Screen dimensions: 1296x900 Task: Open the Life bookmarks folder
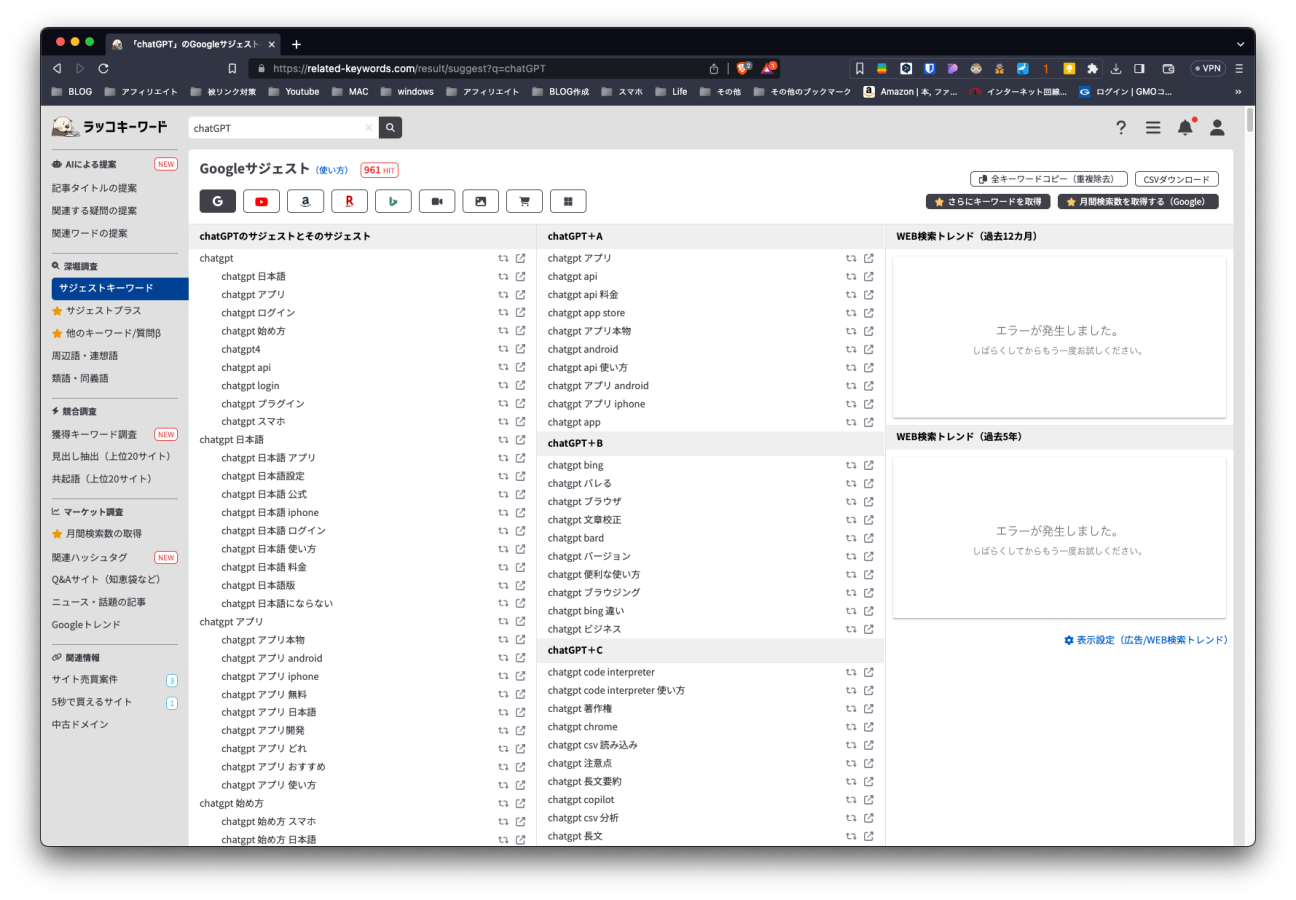(x=671, y=92)
